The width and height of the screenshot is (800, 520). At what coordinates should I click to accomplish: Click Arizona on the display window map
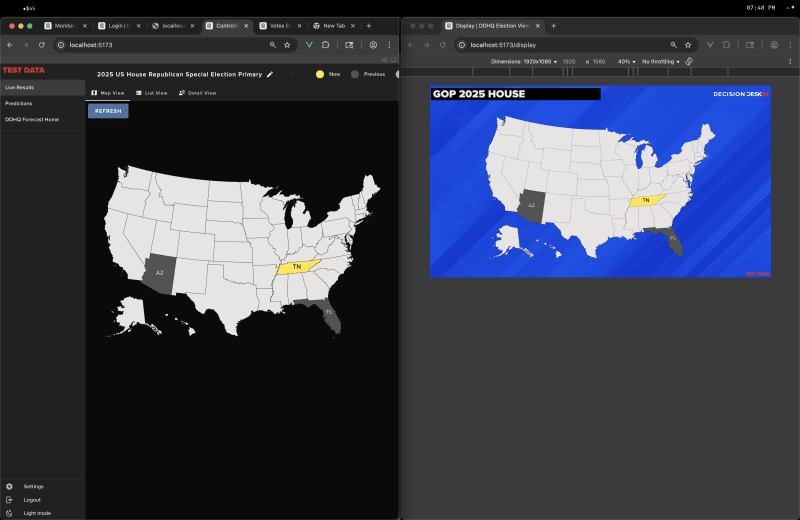[x=531, y=206]
